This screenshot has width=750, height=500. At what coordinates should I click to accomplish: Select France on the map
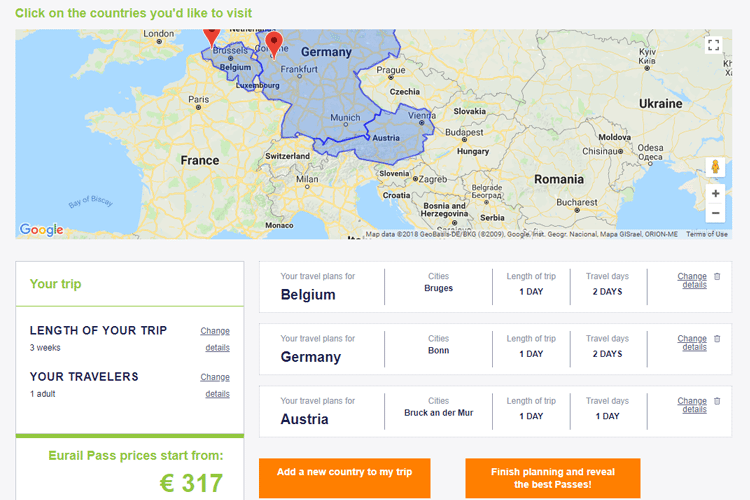(x=199, y=160)
